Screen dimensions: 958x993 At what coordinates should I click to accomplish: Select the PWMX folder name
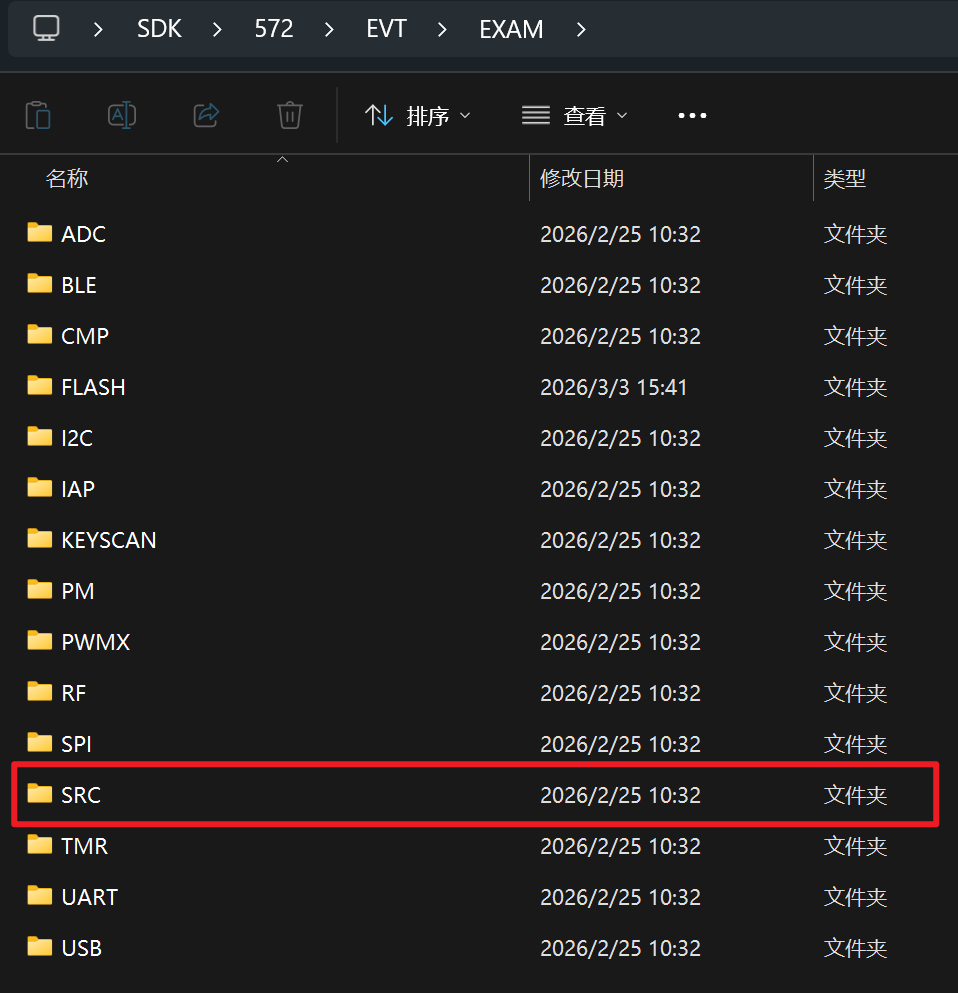96,642
